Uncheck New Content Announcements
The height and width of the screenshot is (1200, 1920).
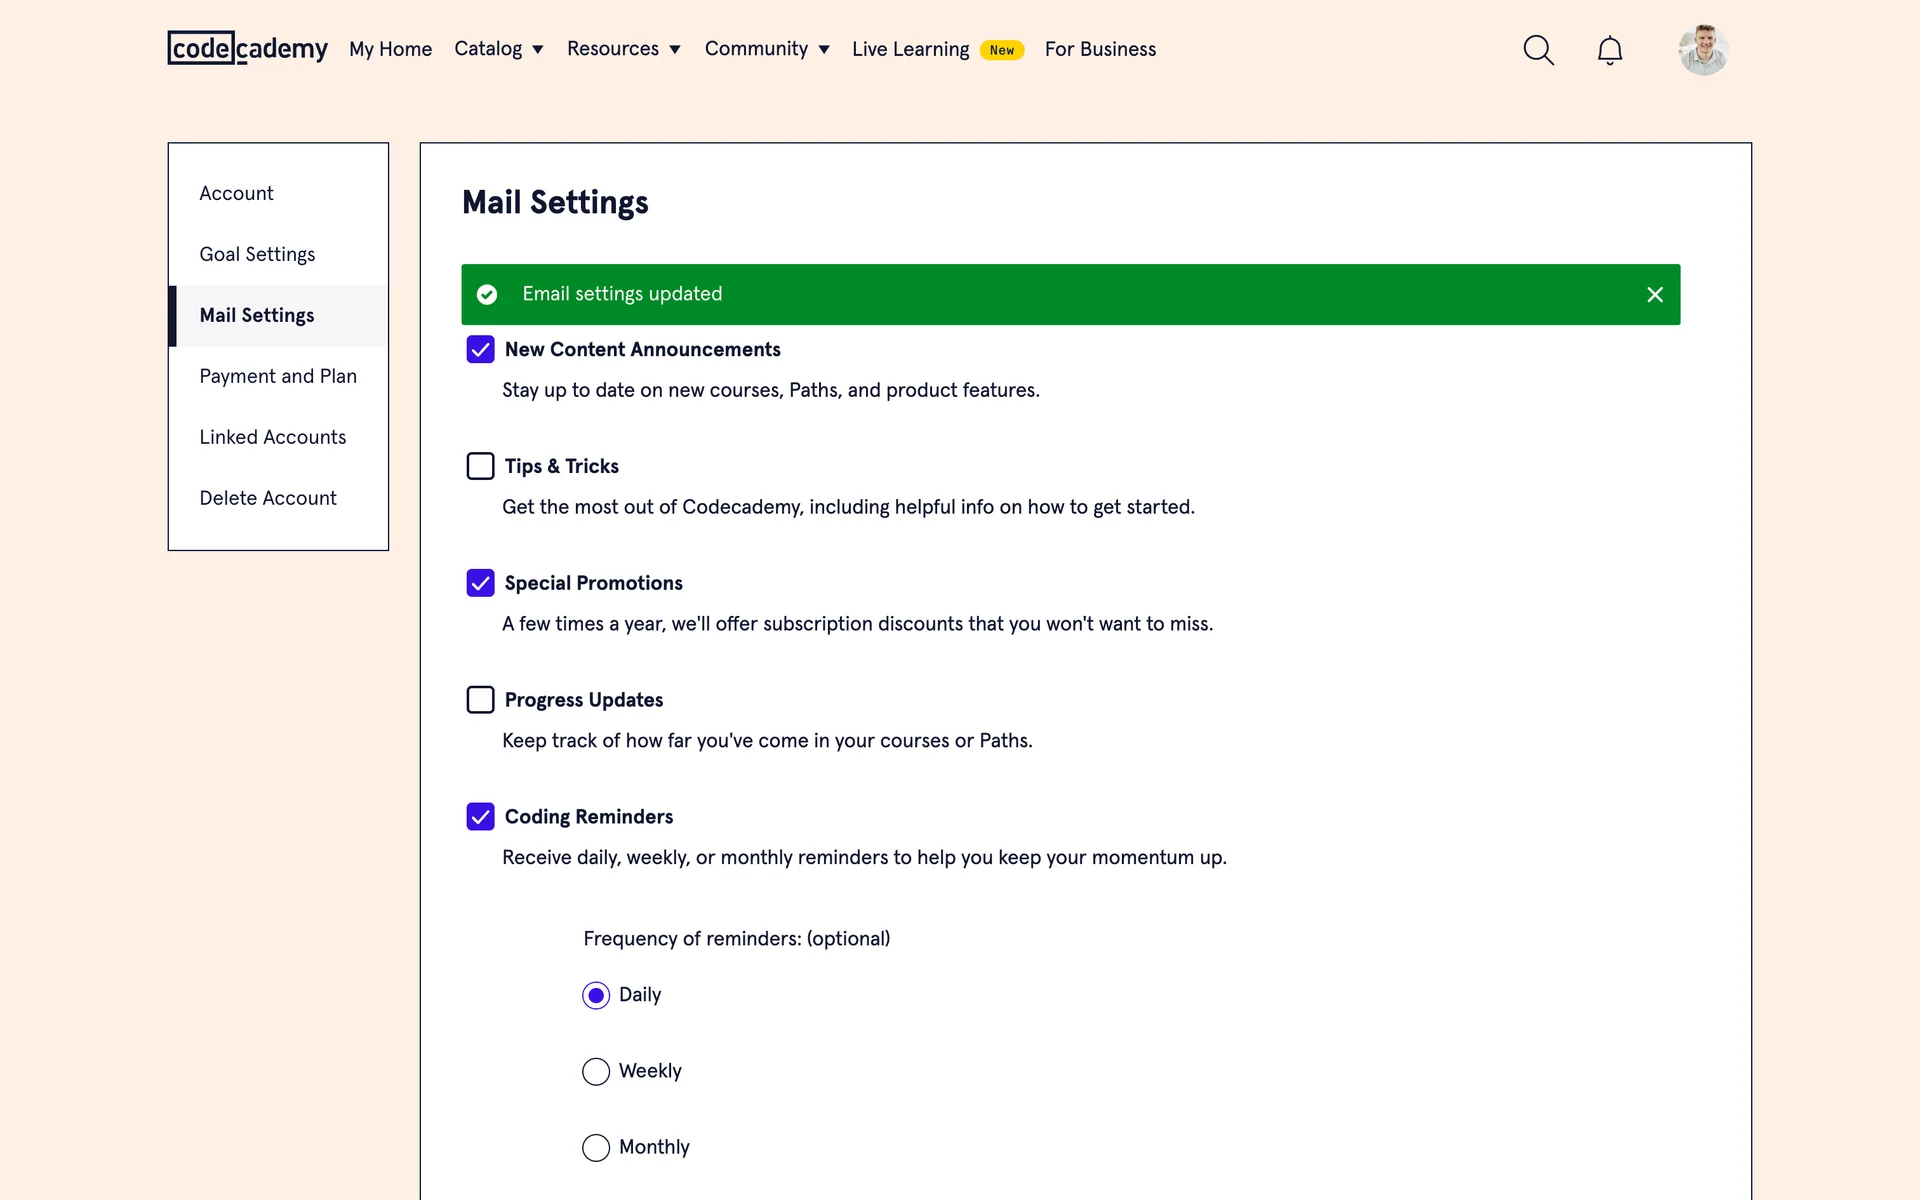point(480,349)
